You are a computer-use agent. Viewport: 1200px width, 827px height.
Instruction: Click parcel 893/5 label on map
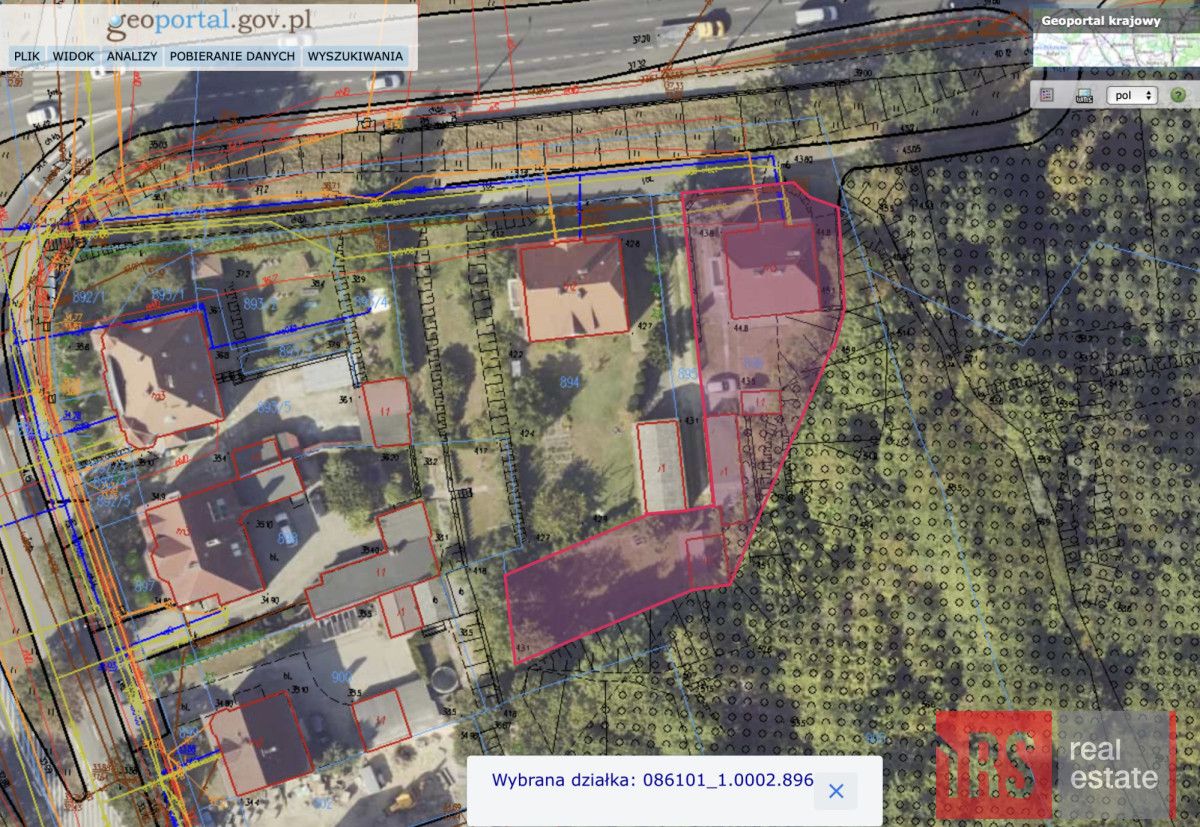274,407
